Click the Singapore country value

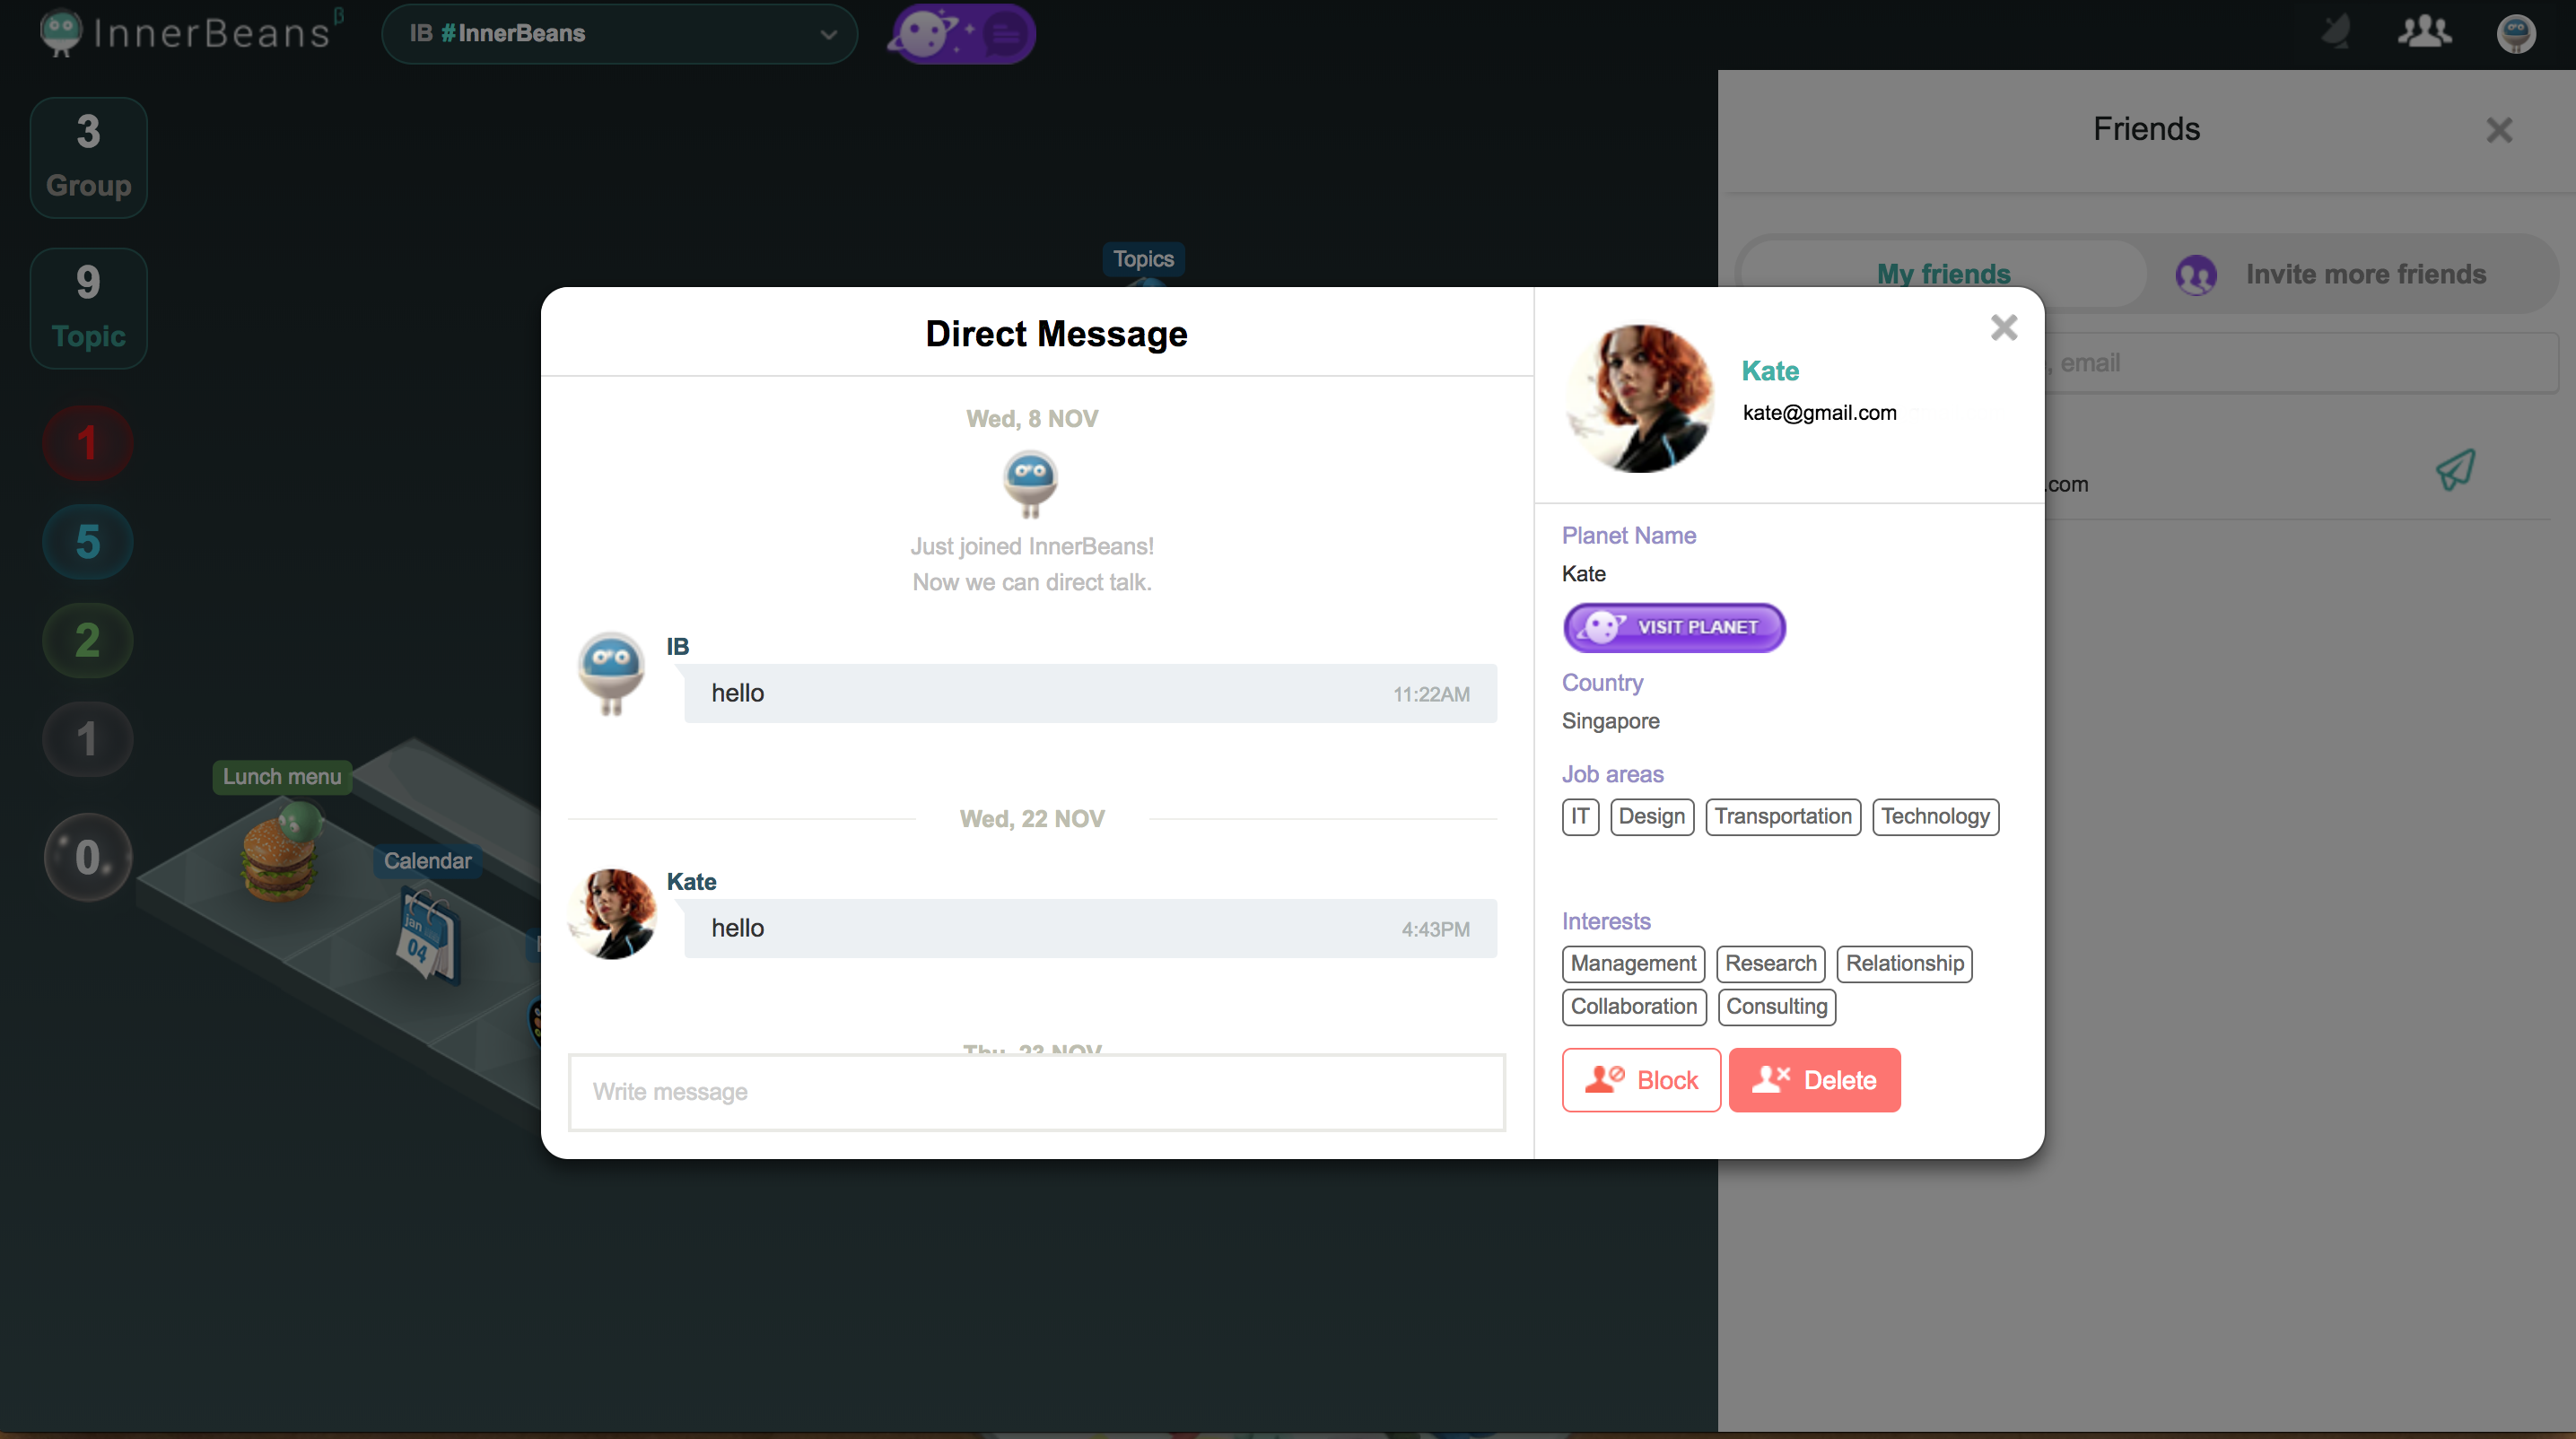coord(1611,721)
